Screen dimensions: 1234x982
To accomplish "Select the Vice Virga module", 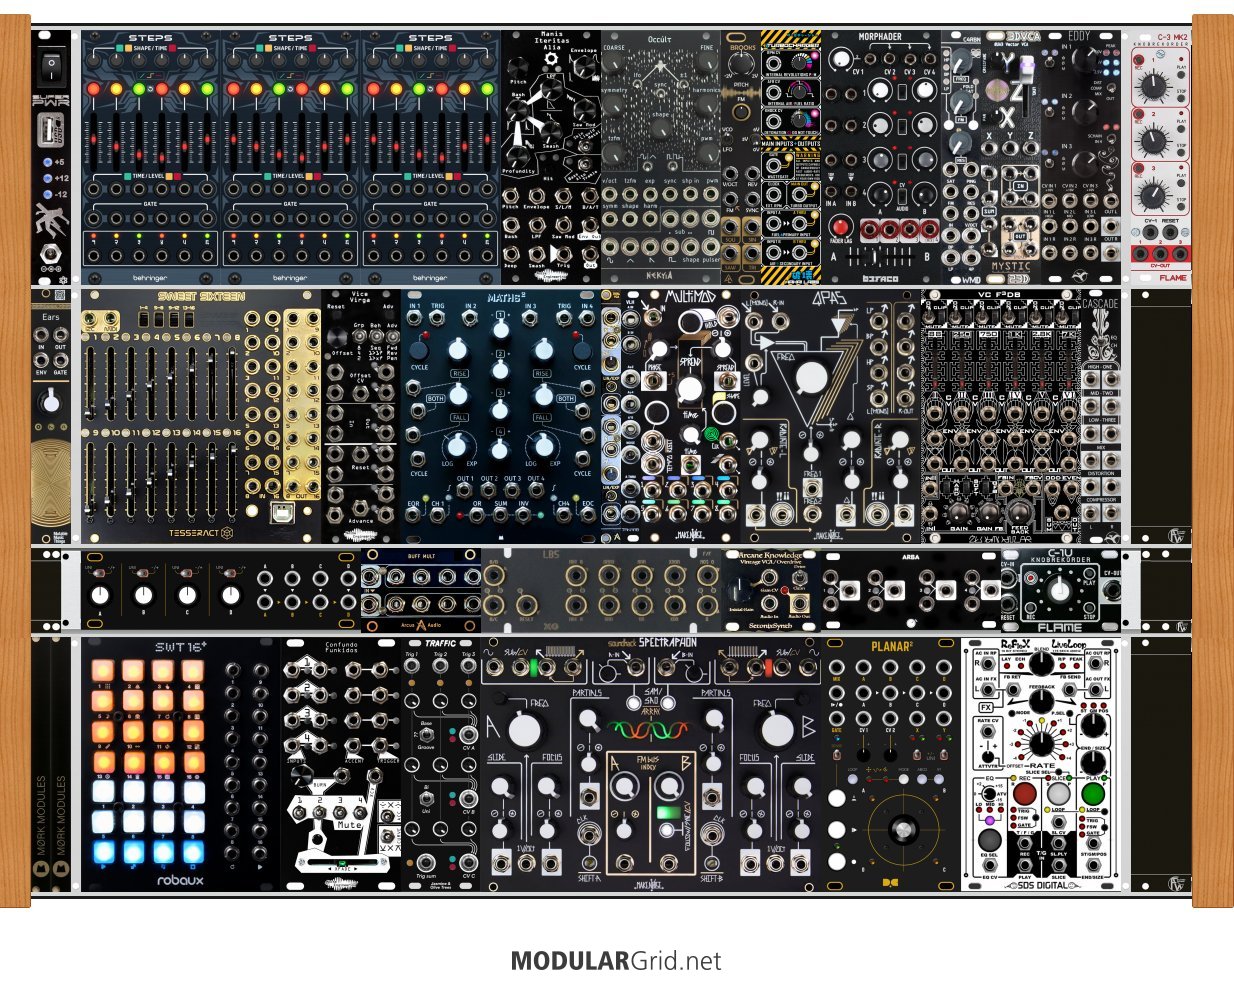I will (361, 416).
